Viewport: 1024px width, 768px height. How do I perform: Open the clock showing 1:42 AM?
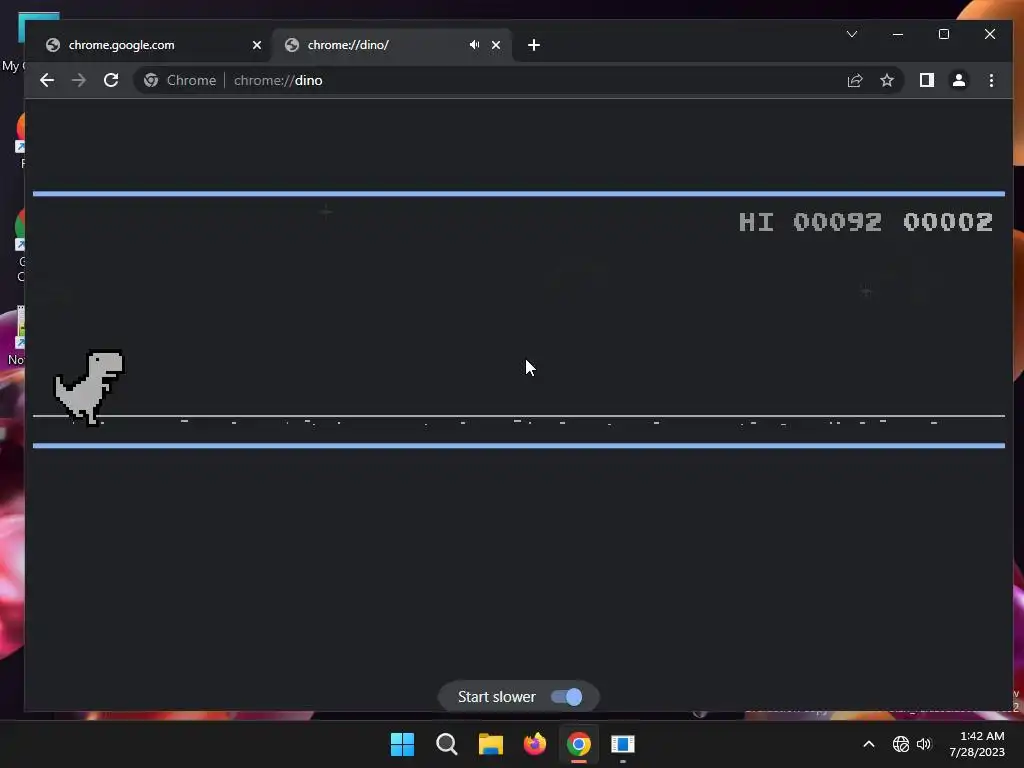click(x=977, y=744)
